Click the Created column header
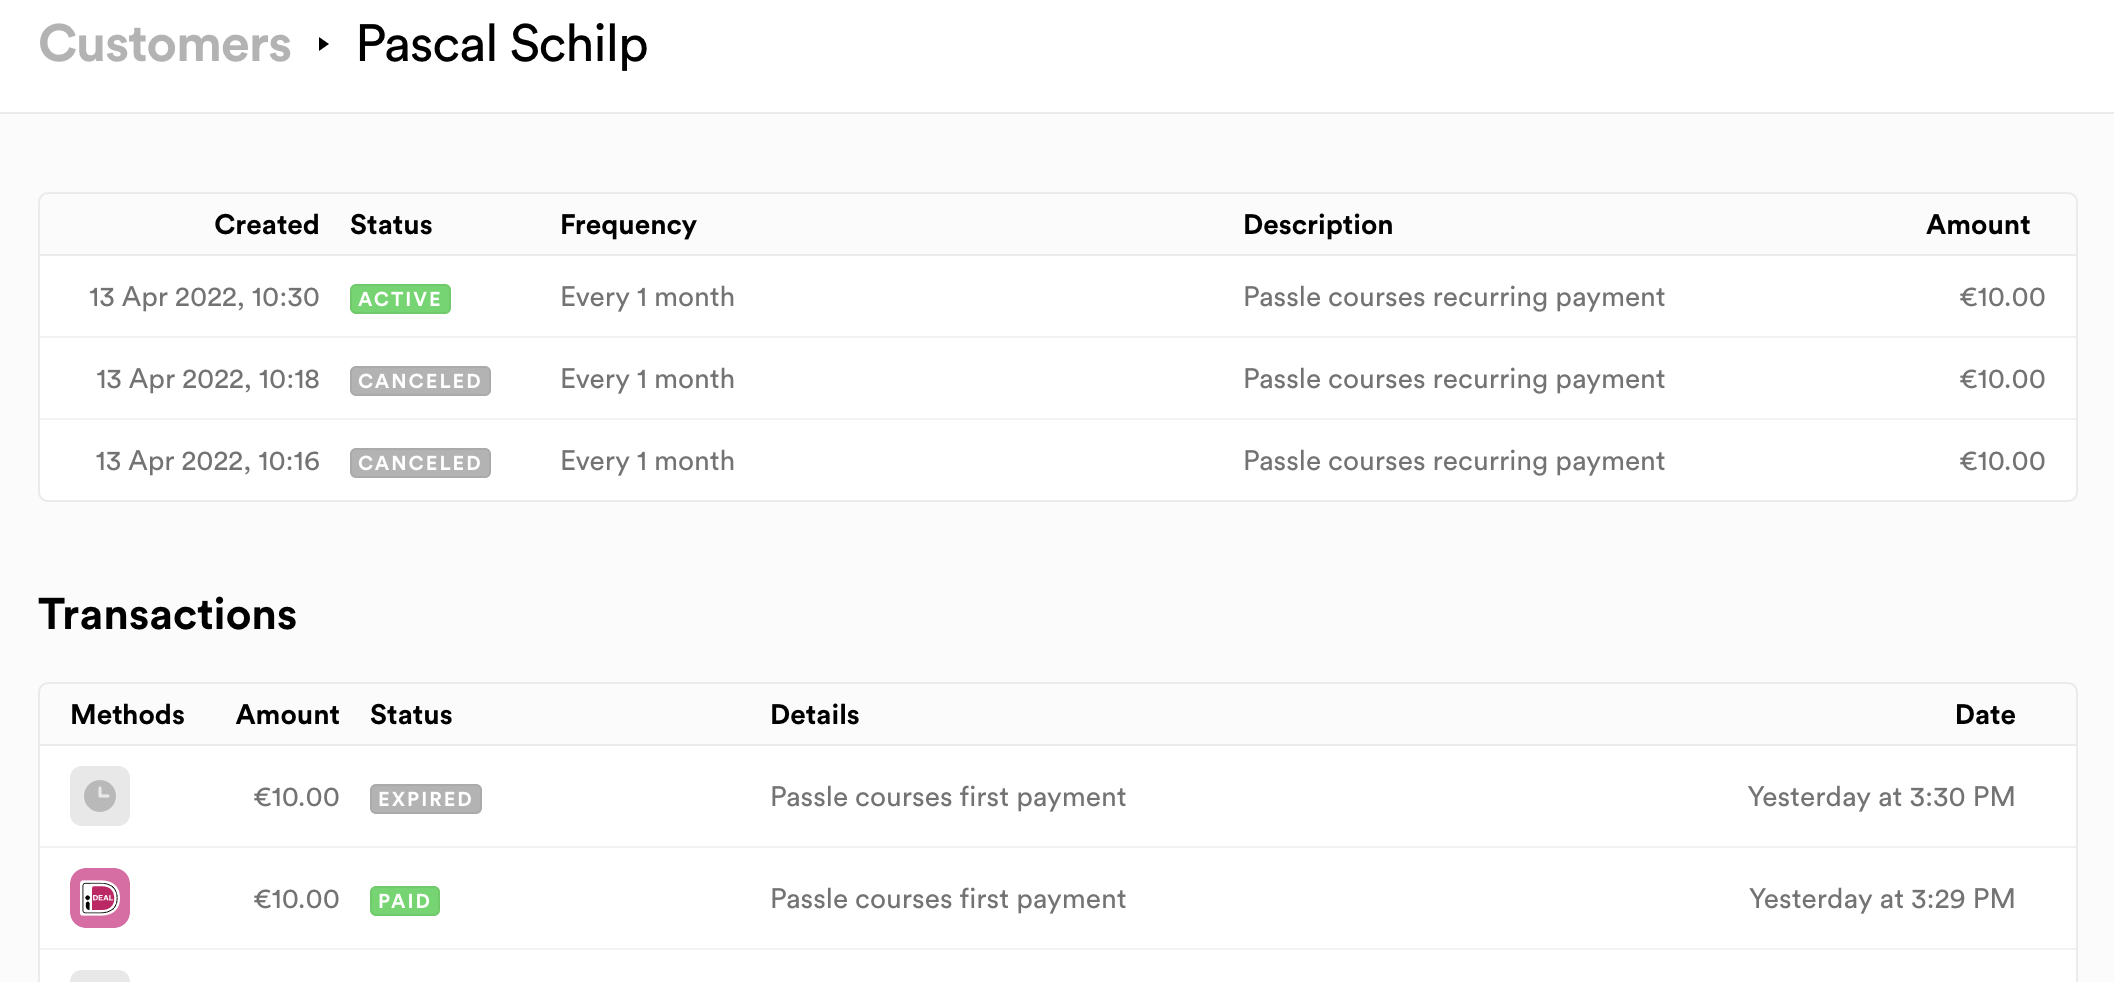Image resolution: width=2114 pixels, height=982 pixels. click(x=266, y=225)
